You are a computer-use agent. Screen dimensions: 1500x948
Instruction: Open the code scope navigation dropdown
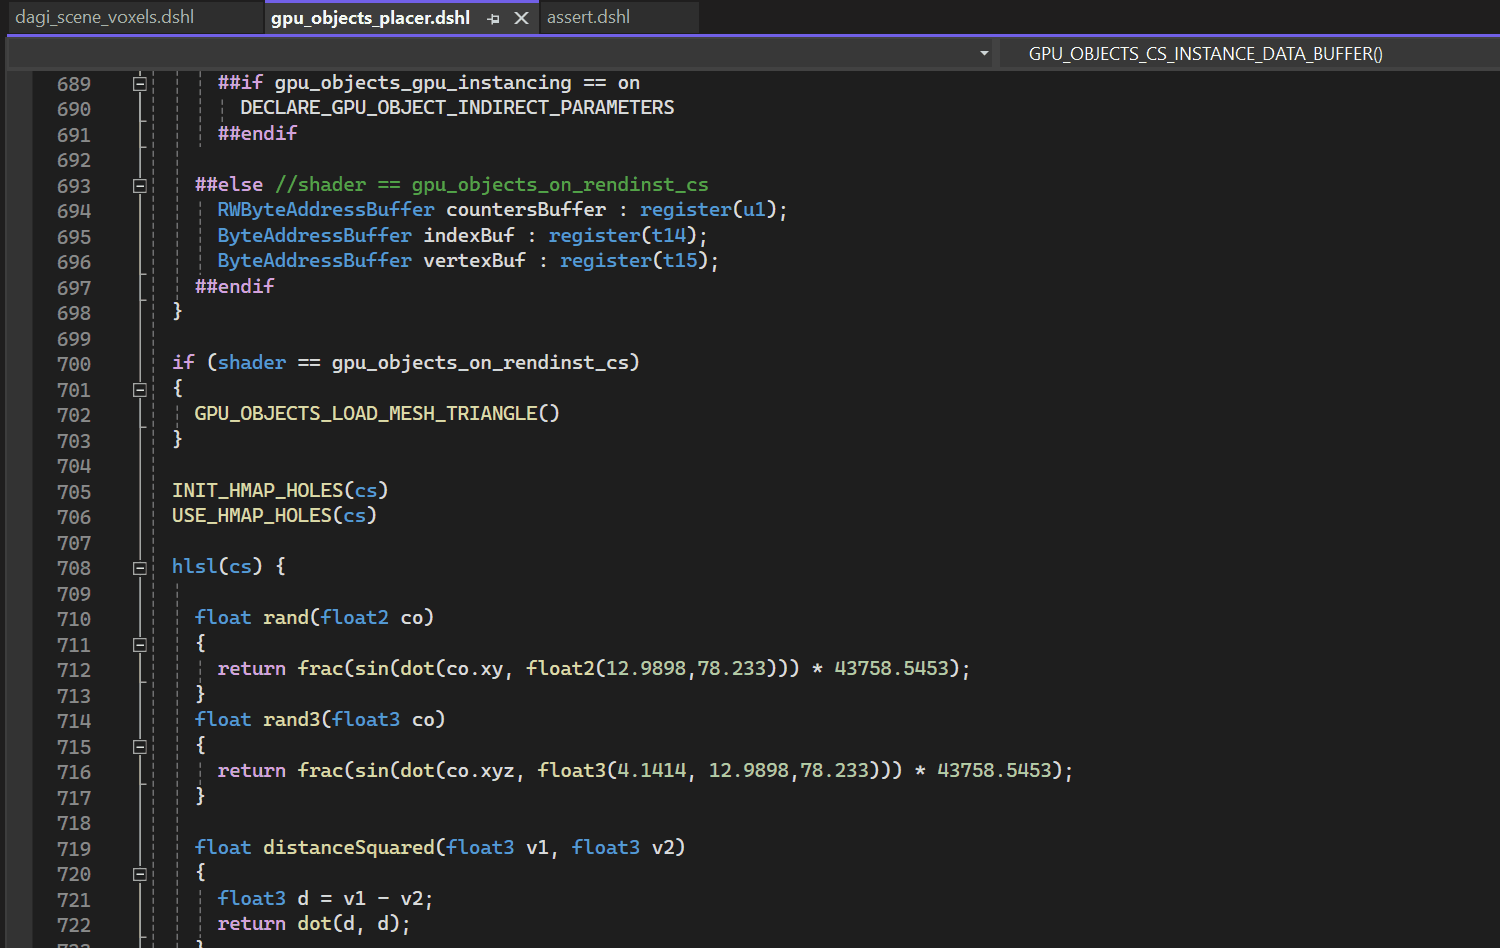point(983,53)
